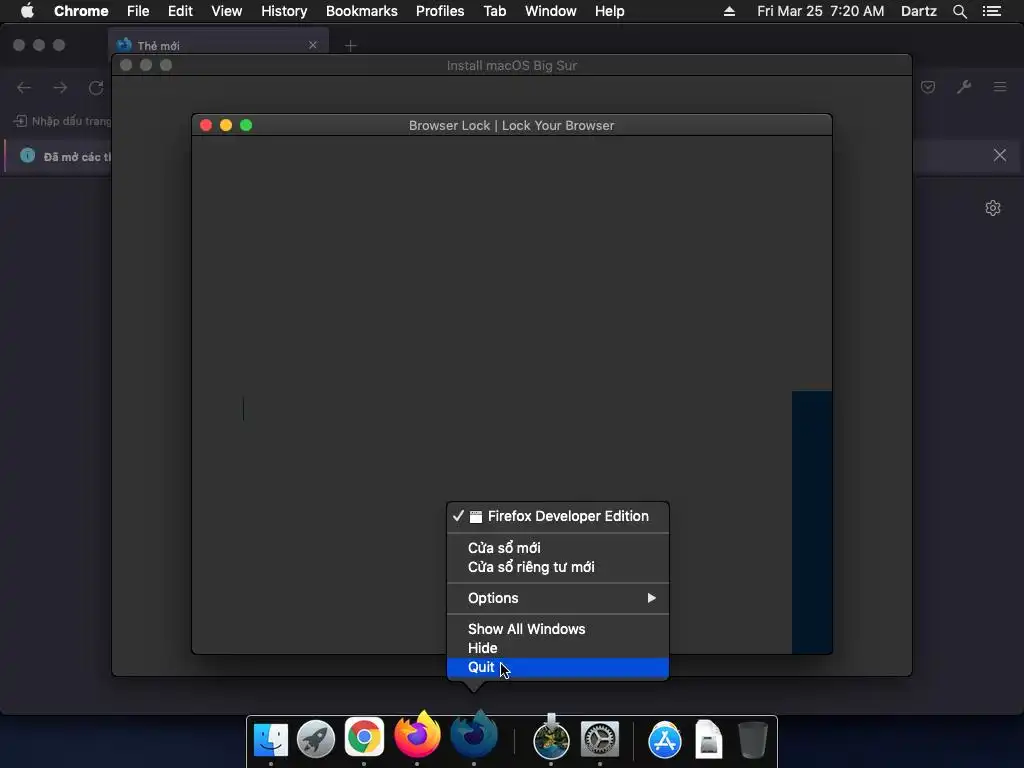Viewport: 1024px width, 768px height.
Task: Click the date and time in menu bar
Action: (821, 11)
